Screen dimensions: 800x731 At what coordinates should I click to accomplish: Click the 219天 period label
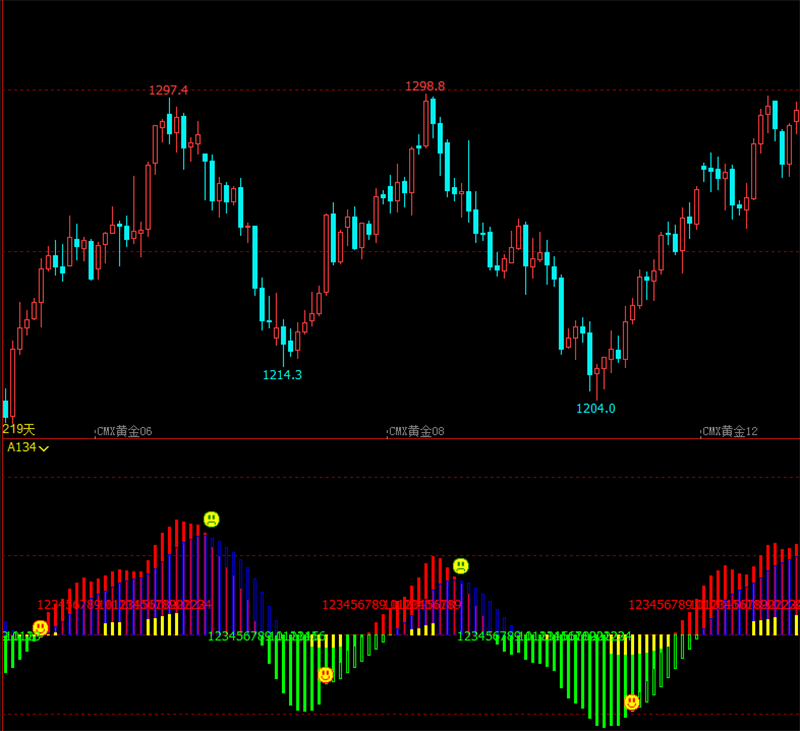click(18, 429)
